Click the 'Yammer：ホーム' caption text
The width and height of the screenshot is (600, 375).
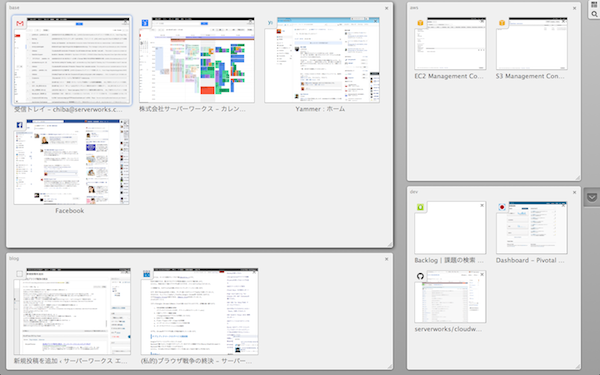pyautogui.click(x=320, y=109)
